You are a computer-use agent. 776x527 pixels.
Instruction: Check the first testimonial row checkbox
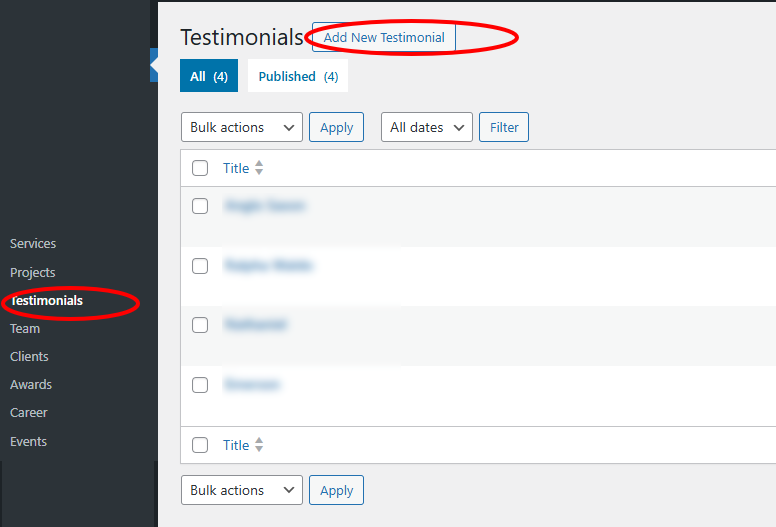[200, 206]
